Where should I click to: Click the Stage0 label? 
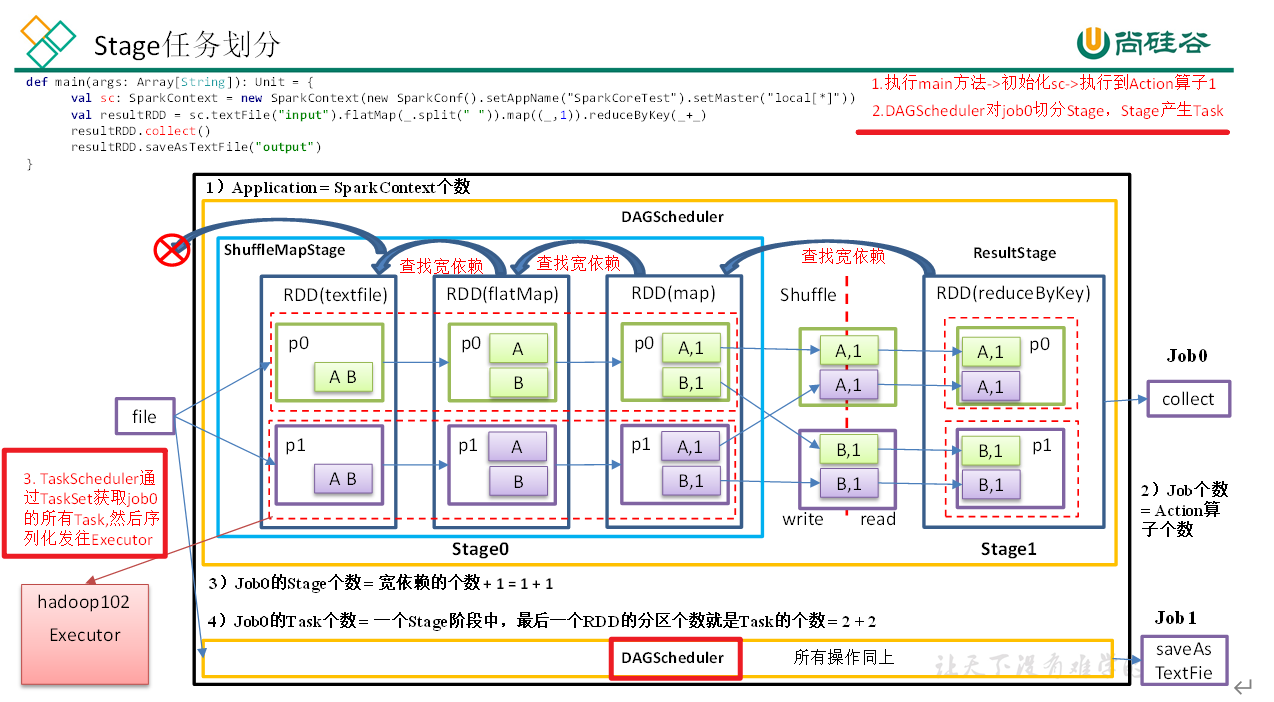[480, 549]
